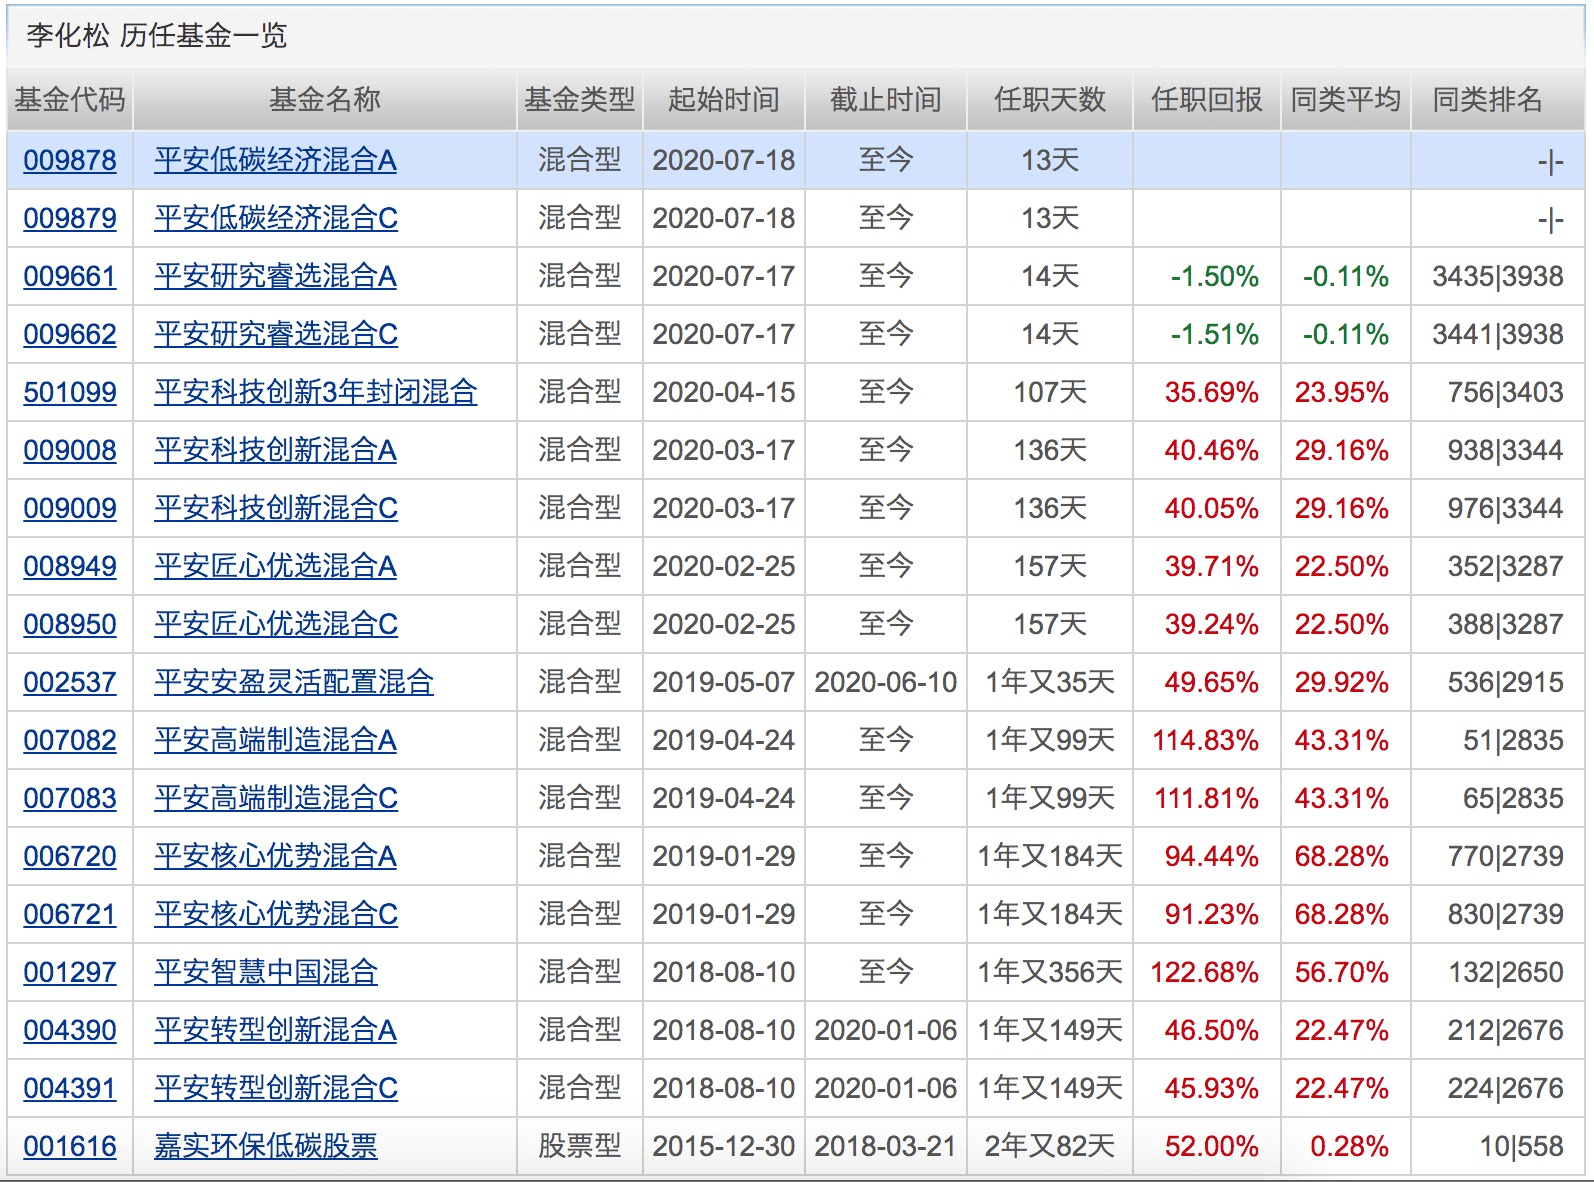Open fund 平安匠心优选混合A
This screenshot has height=1182, width=1594.
pyautogui.click(x=275, y=566)
